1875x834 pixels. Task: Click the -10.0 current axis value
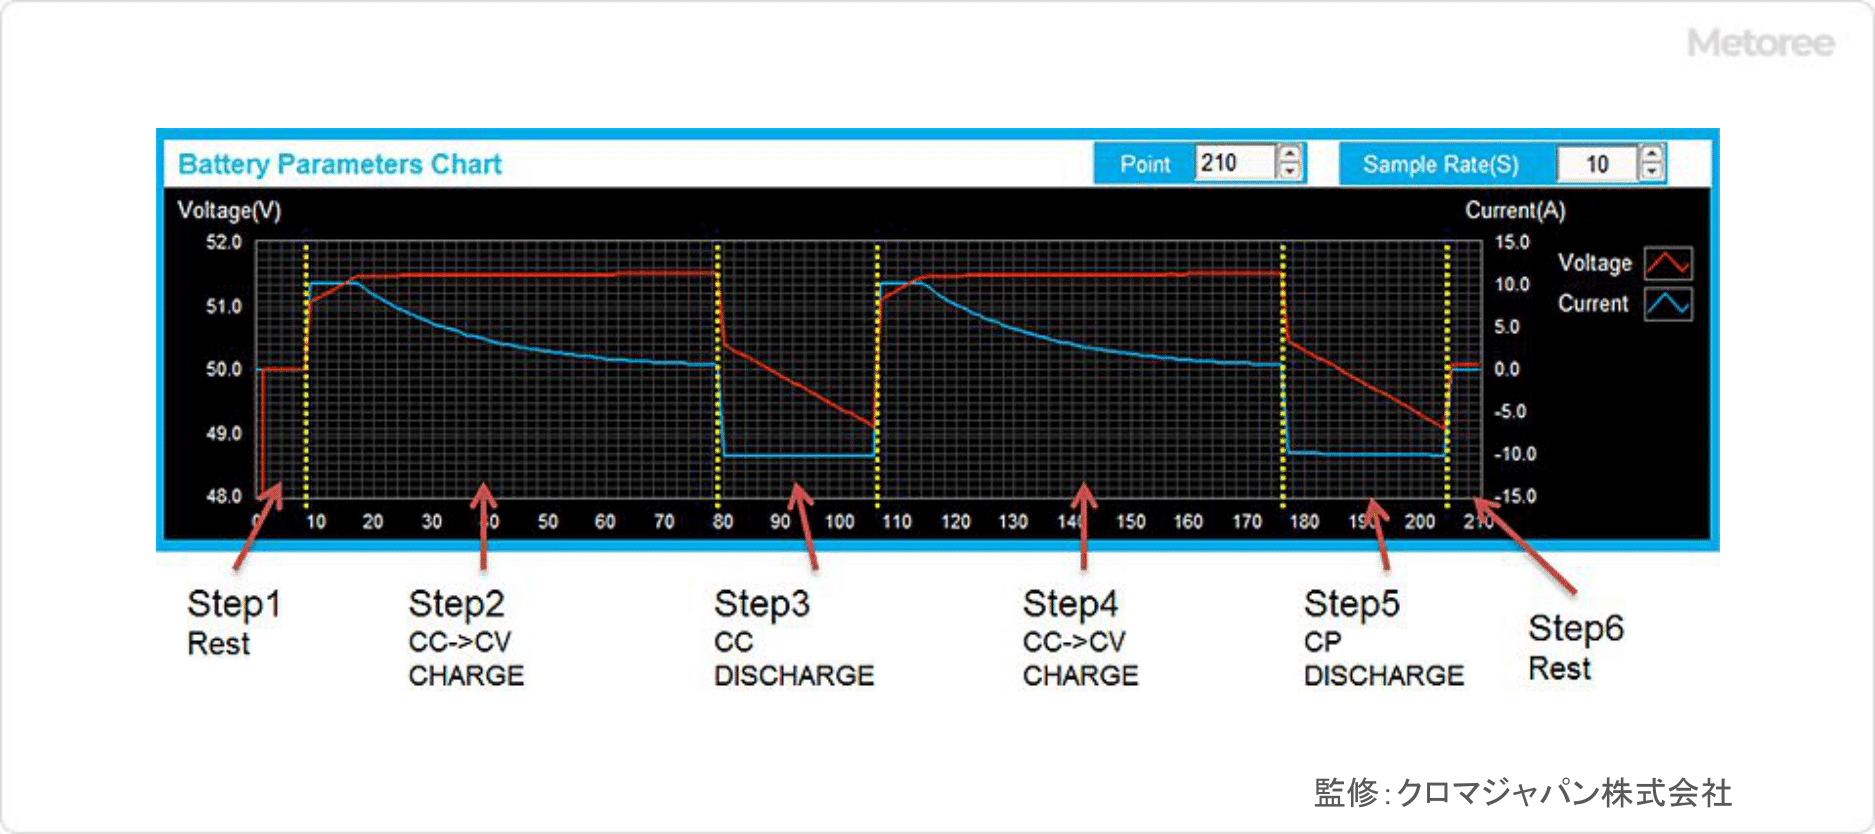click(1514, 454)
